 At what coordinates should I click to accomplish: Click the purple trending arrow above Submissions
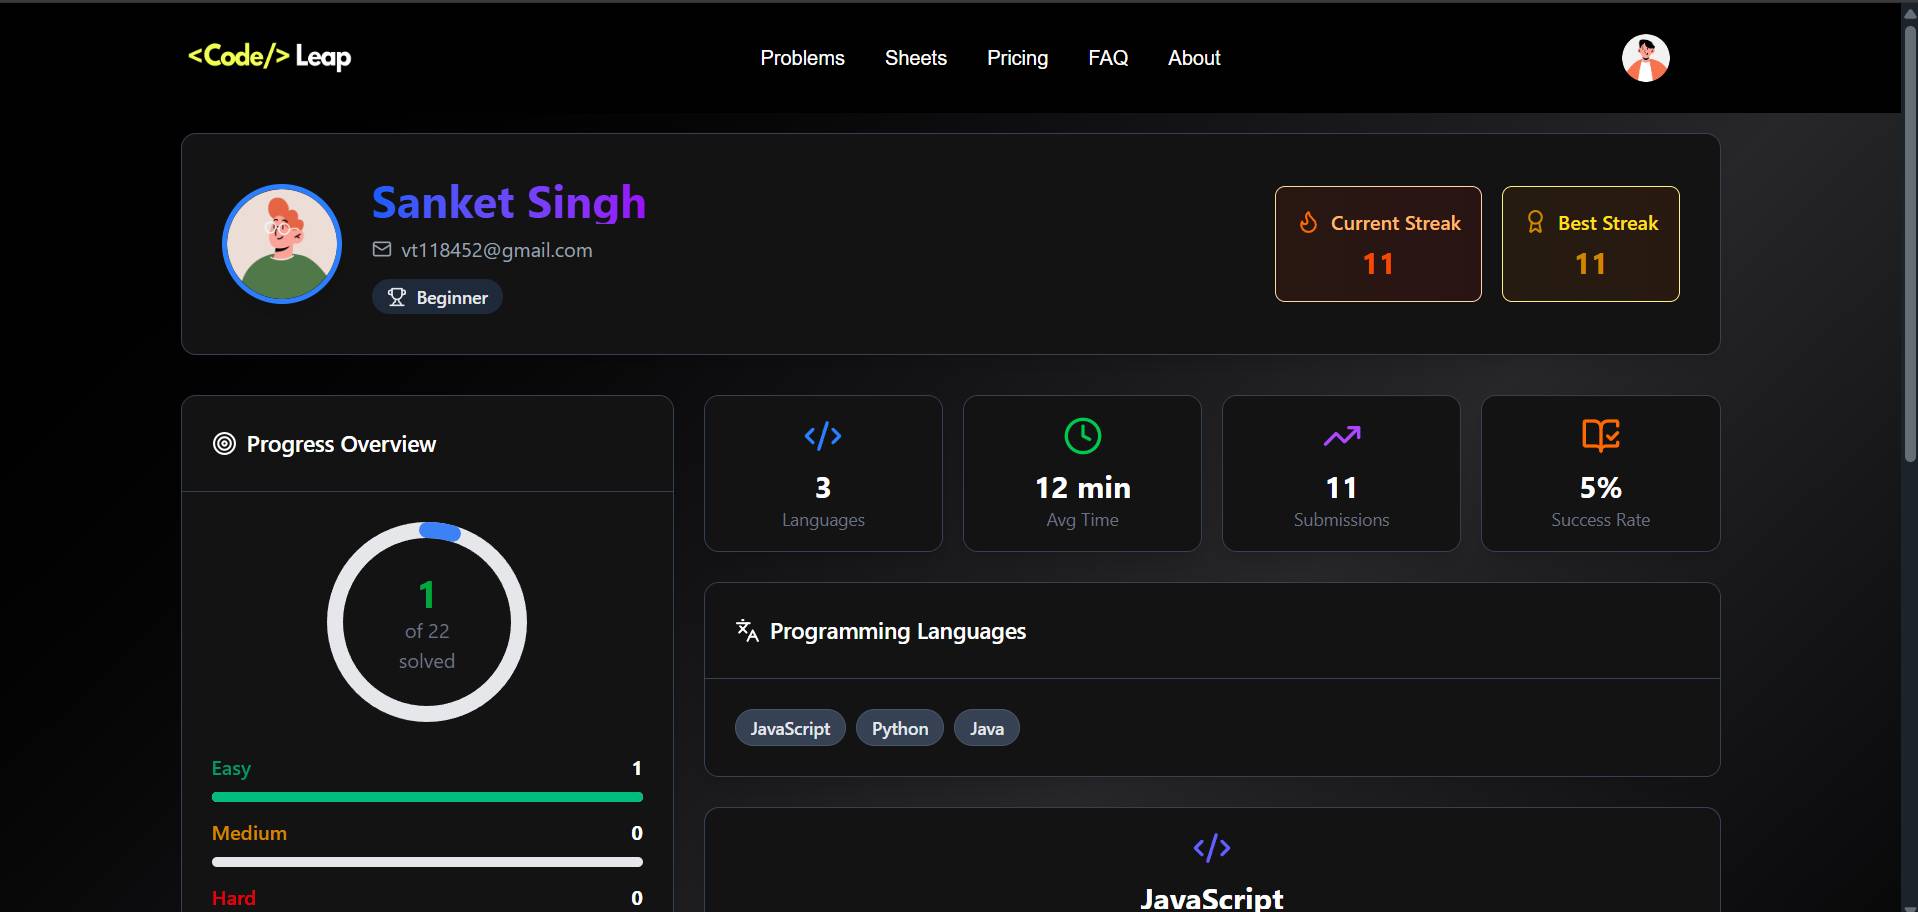(1341, 436)
